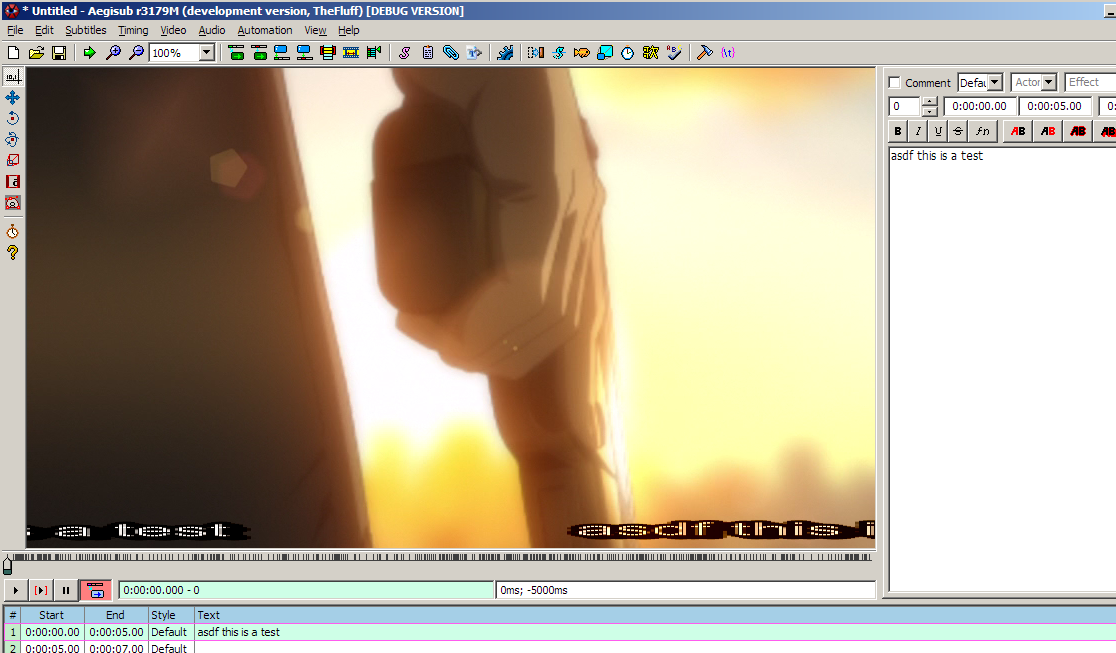Save subtitles with the floppy disk icon
Screen dimensions: 1116x653
click(x=59, y=53)
